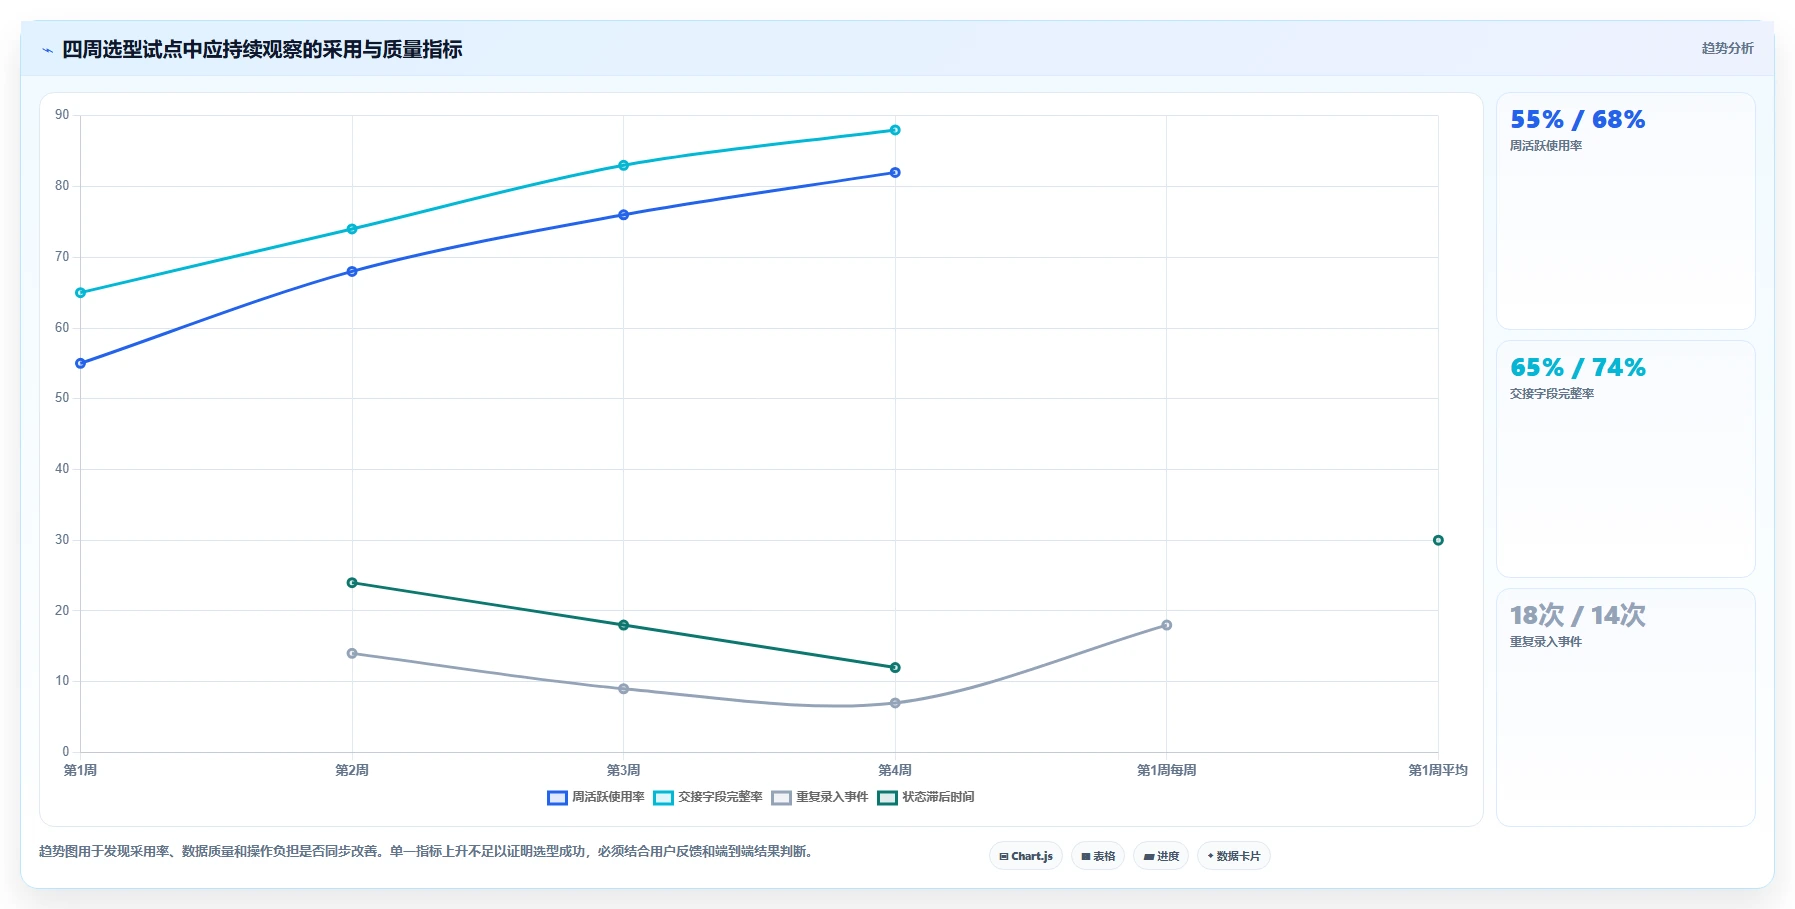Click the 周活跃使用率 point at 第3周
Viewport: 1795px width, 909px height.
pos(624,215)
